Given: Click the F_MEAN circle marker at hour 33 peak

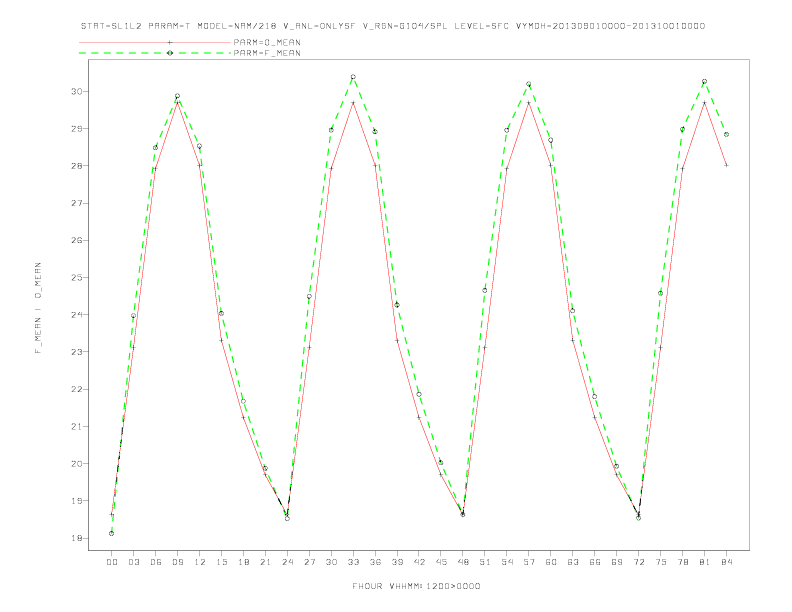Looking at the screenshot, I should coord(353,77).
